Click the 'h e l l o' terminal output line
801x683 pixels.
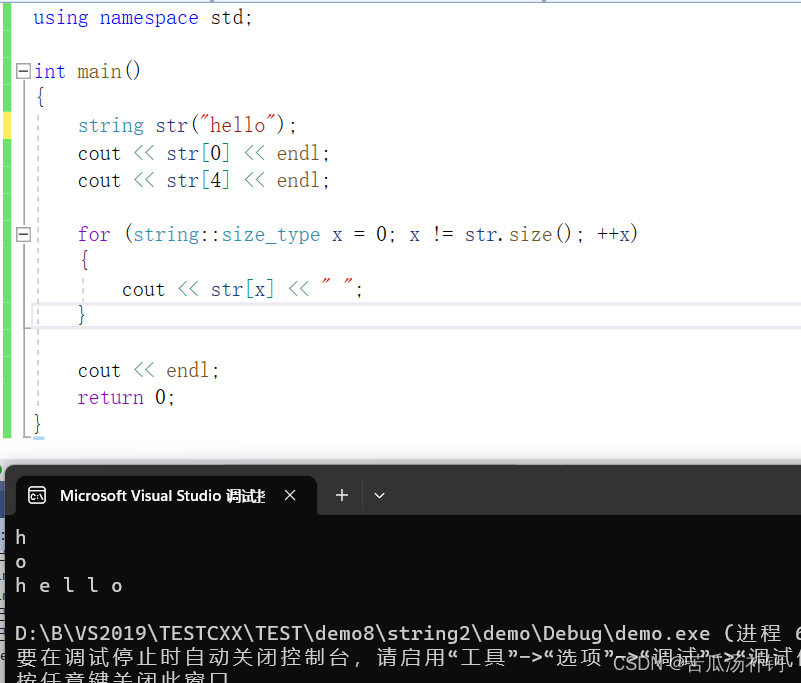pyautogui.click(x=70, y=585)
